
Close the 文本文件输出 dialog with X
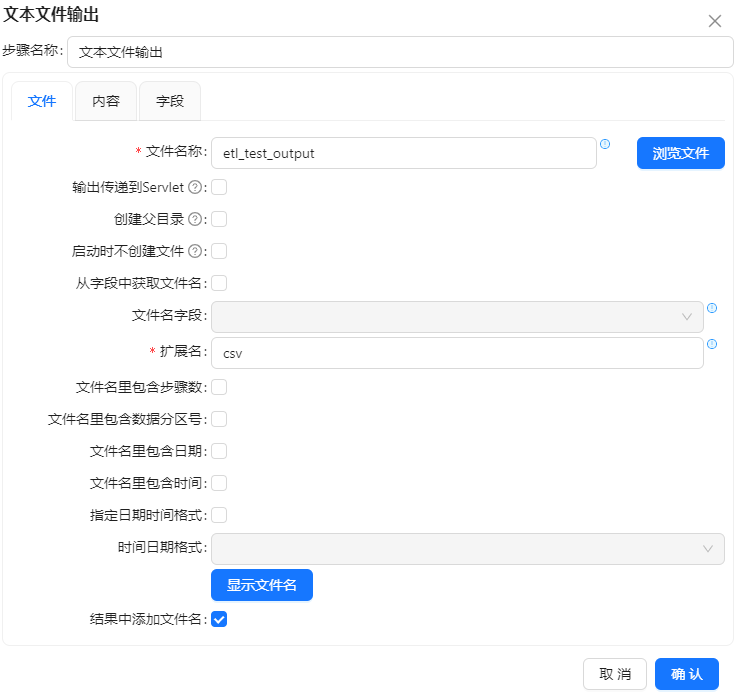[x=715, y=21]
